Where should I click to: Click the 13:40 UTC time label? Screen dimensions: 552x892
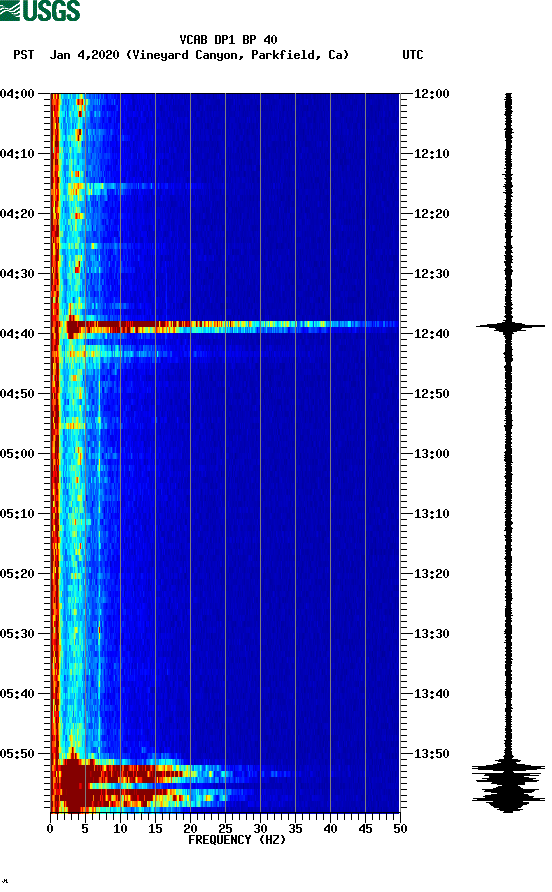point(431,693)
